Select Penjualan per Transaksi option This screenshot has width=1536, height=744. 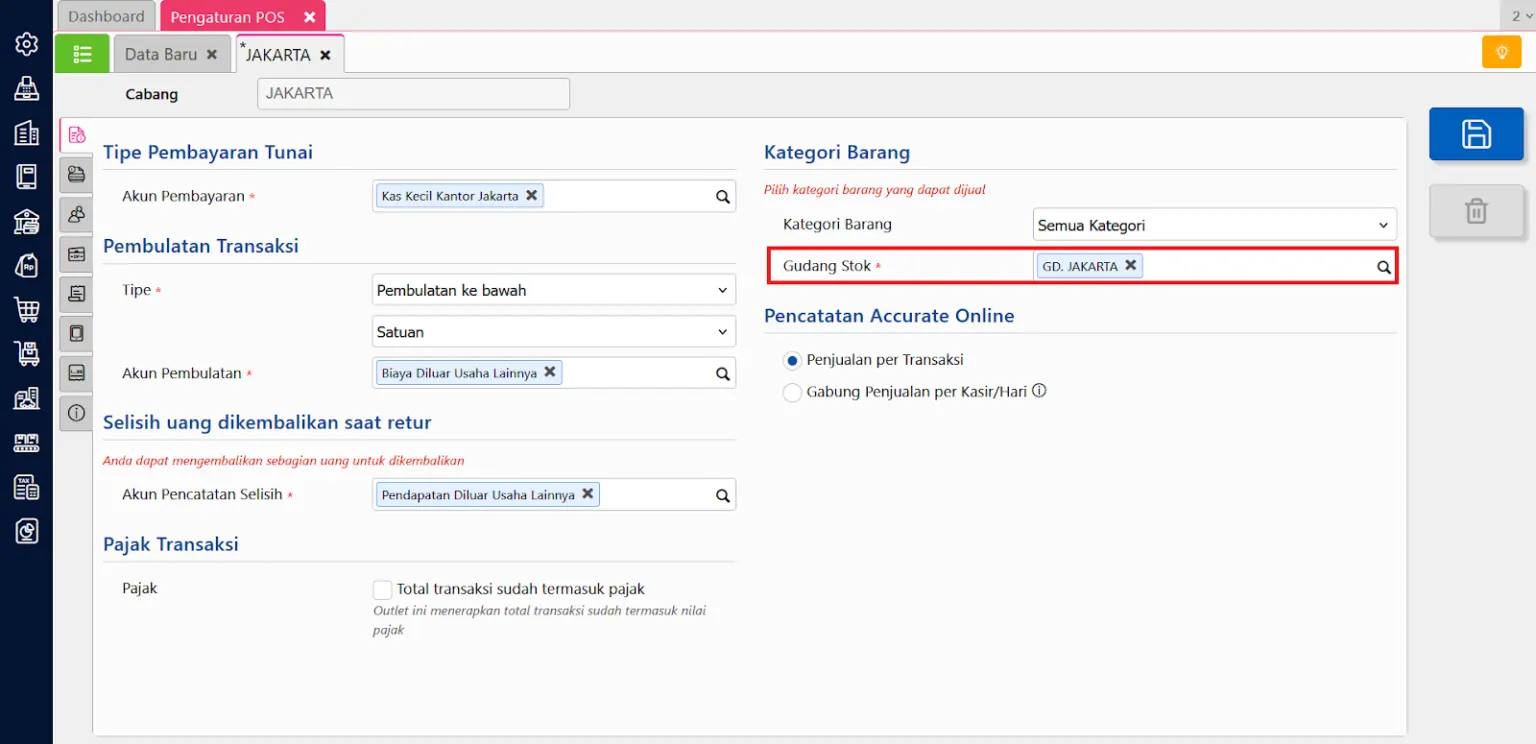(x=793, y=360)
